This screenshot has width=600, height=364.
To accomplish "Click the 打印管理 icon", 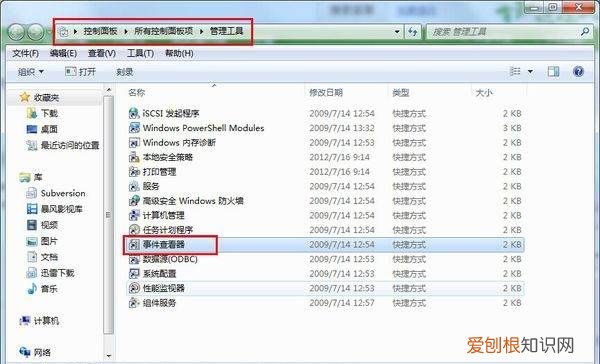I will pos(134,171).
